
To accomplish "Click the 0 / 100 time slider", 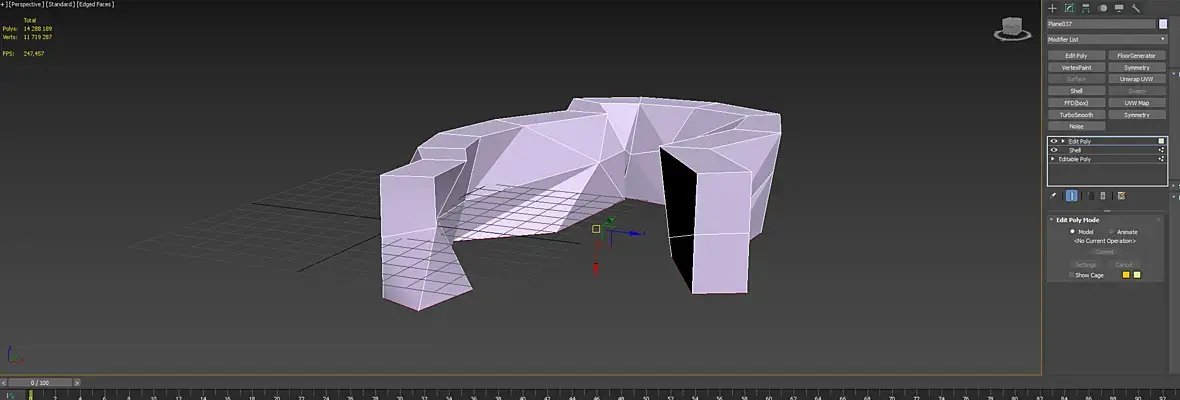I will click(x=41, y=383).
